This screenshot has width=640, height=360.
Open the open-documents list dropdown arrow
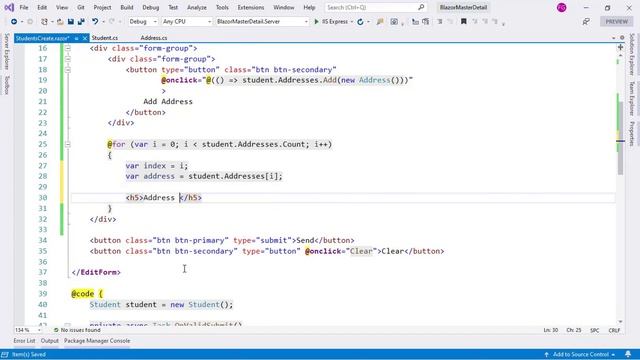click(x=613, y=38)
